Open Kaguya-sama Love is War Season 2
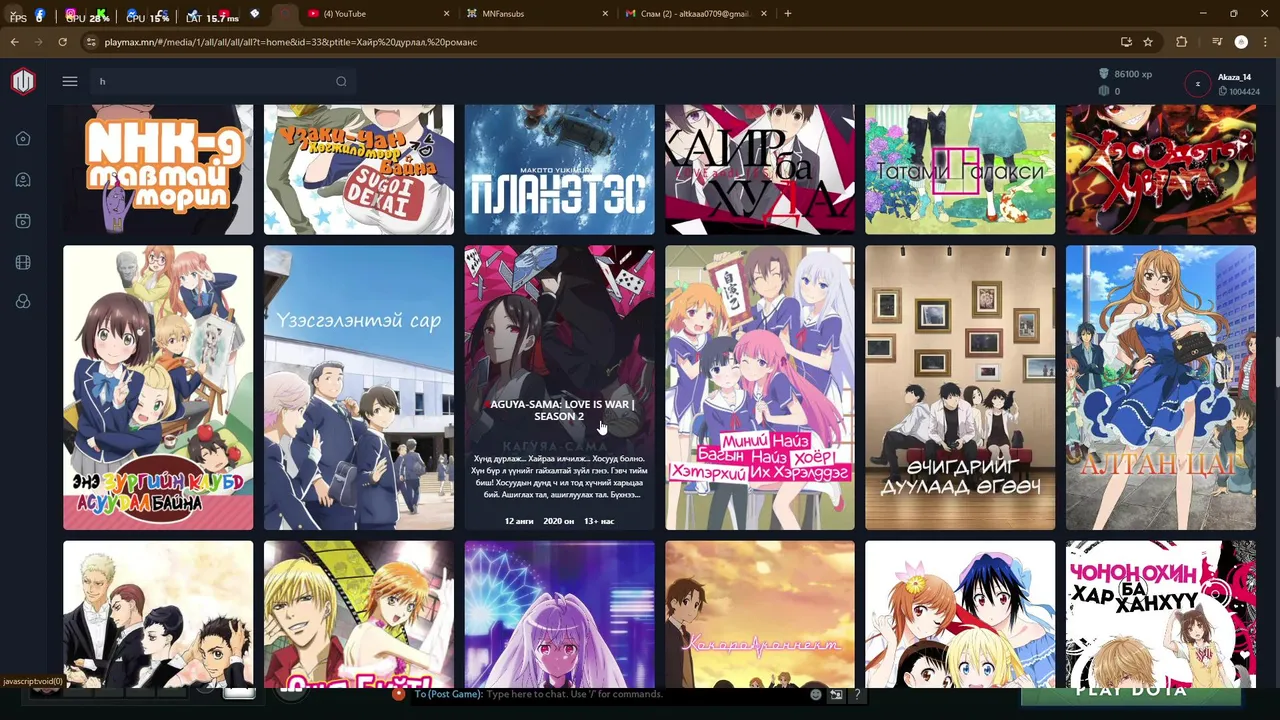1280x720 pixels. point(560,388)
